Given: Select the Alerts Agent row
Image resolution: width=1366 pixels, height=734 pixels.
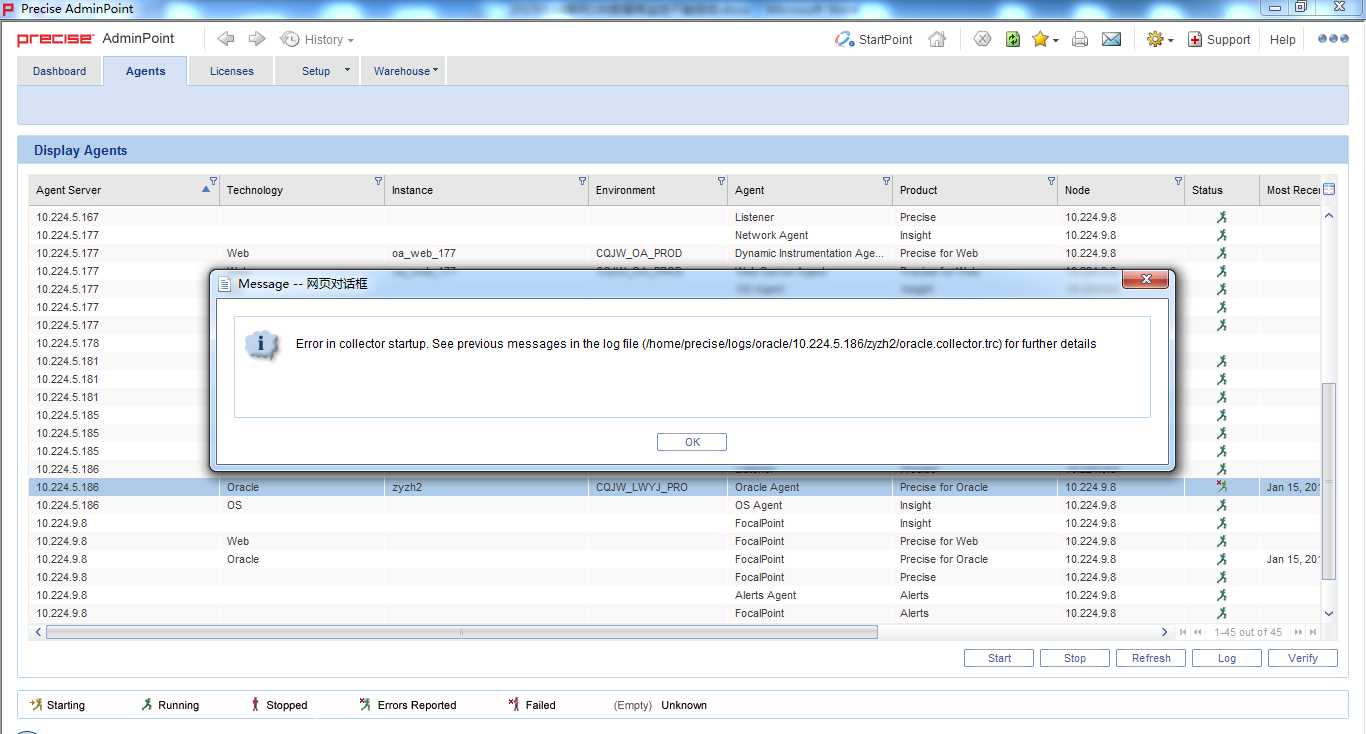Looking at the screenshot, I should (x=675, y=595).
